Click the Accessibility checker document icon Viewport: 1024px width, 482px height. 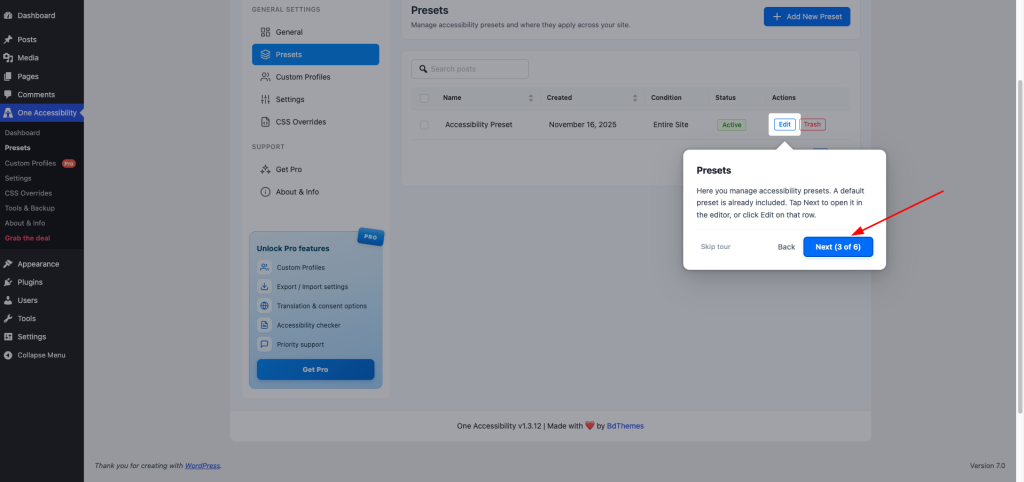point(264,325)
